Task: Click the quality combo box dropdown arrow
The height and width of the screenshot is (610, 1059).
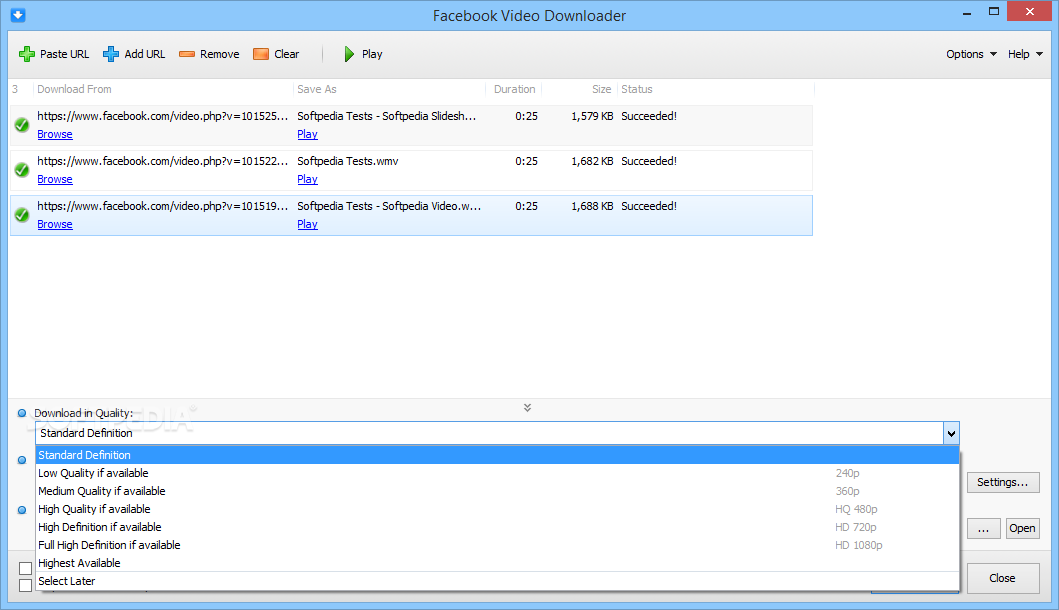Action: [951, 433]
